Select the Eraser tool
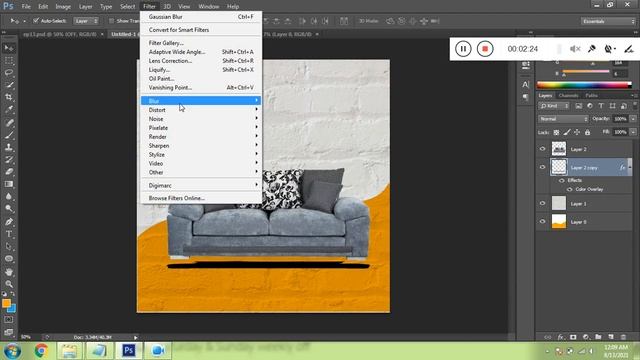This screenshot has width=640, height=360. tap(9, 172)
